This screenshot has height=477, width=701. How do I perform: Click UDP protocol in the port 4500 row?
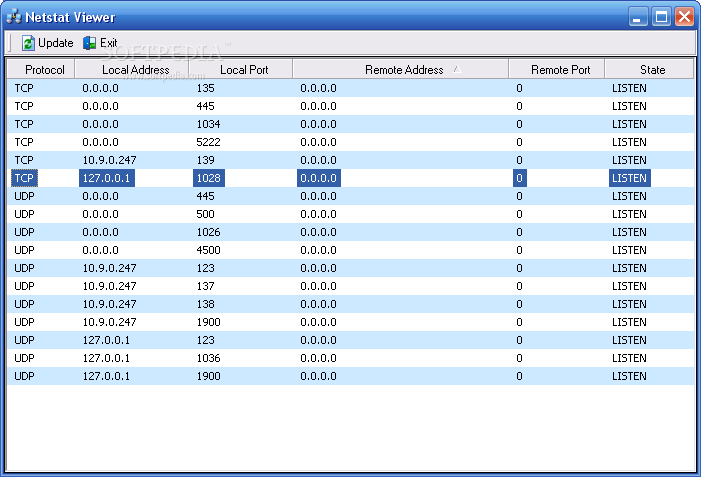[24, 250]
